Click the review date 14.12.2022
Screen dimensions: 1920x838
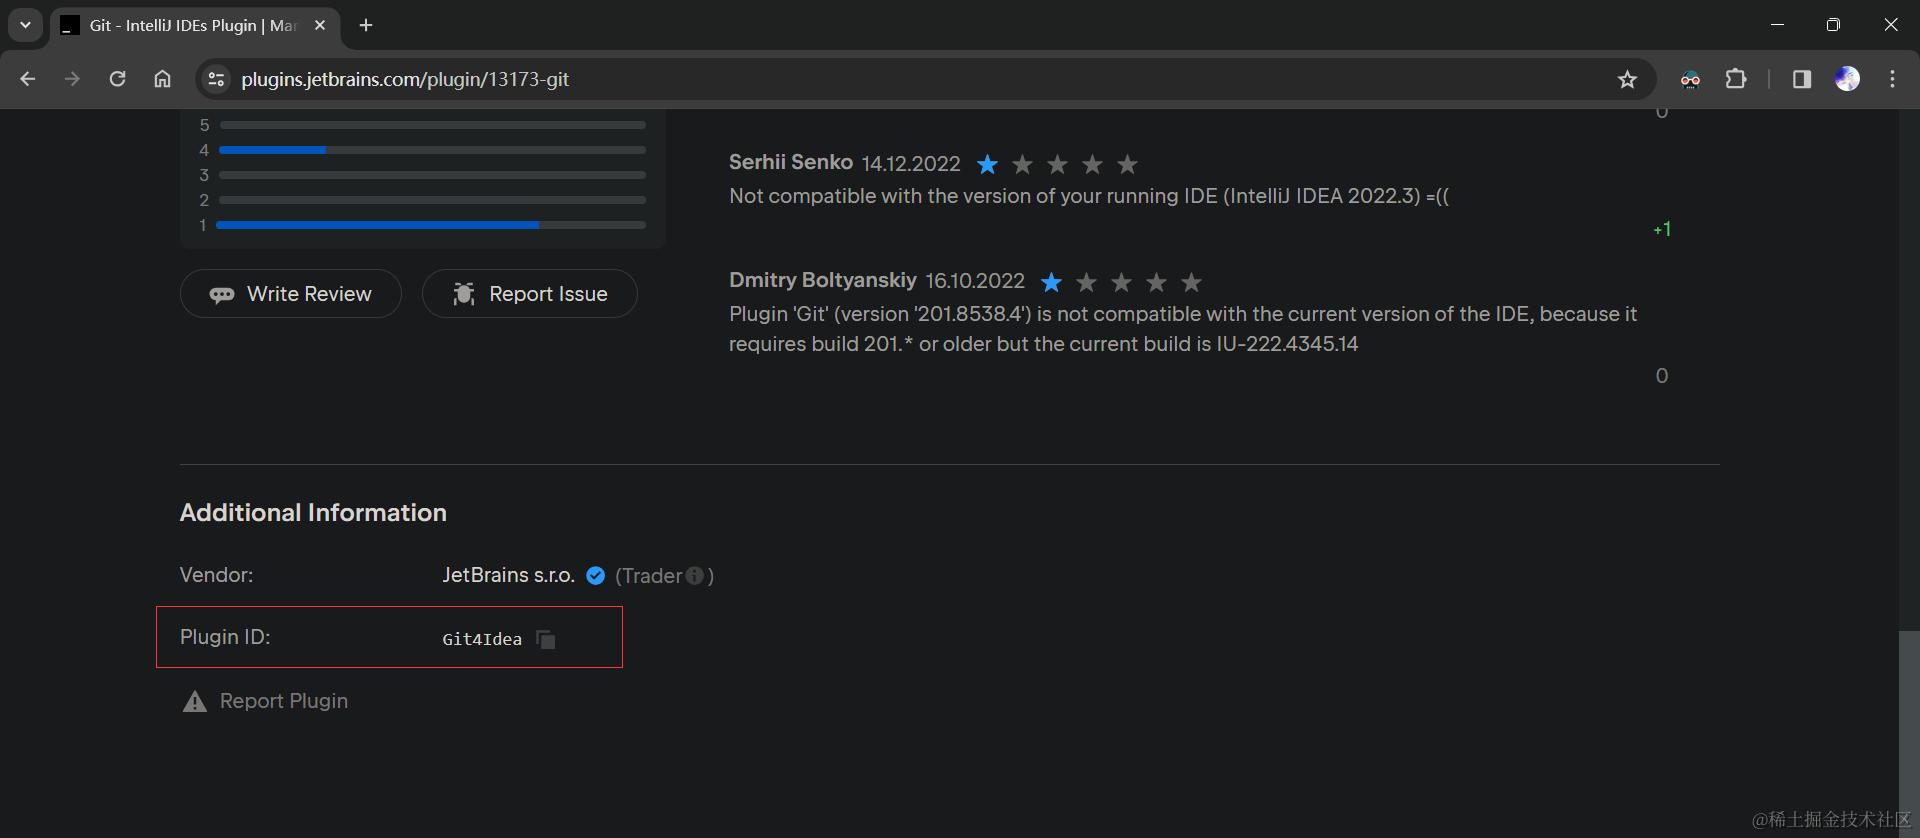(911, 163)
